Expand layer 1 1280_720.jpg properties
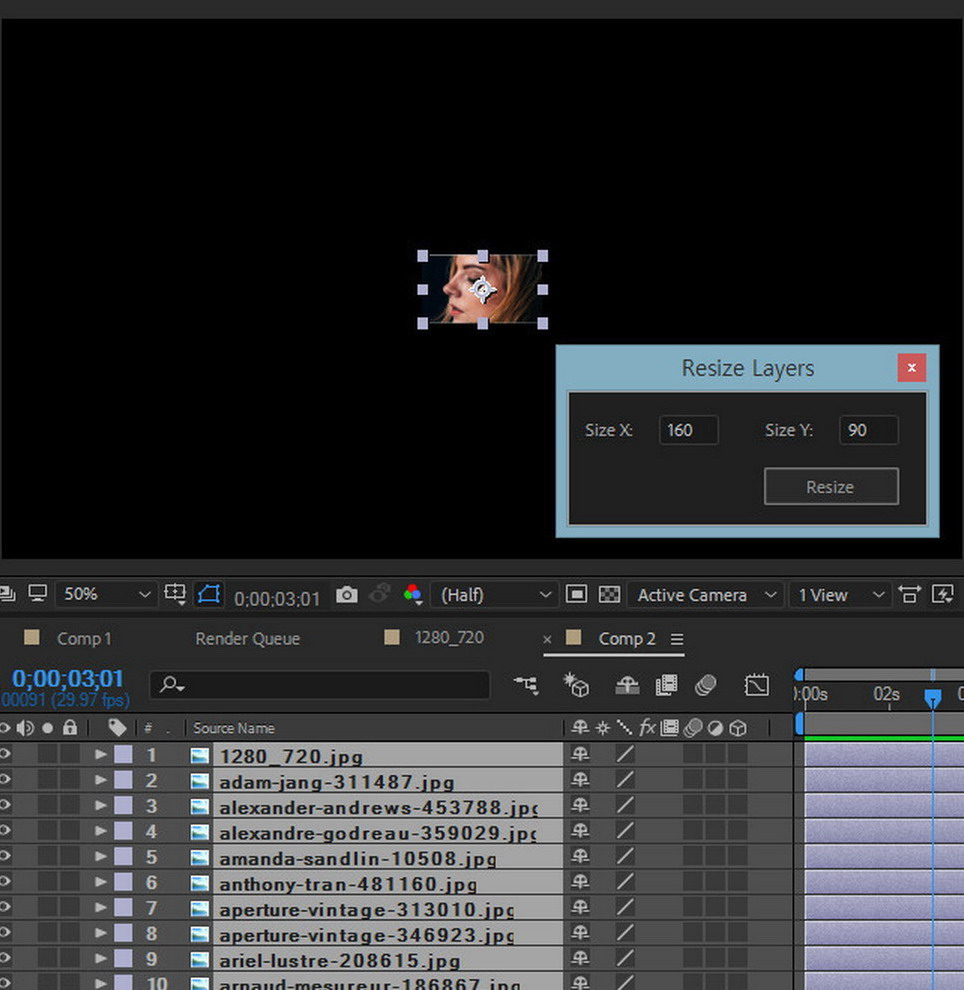The image size is (964, 990). pos(100,754)
